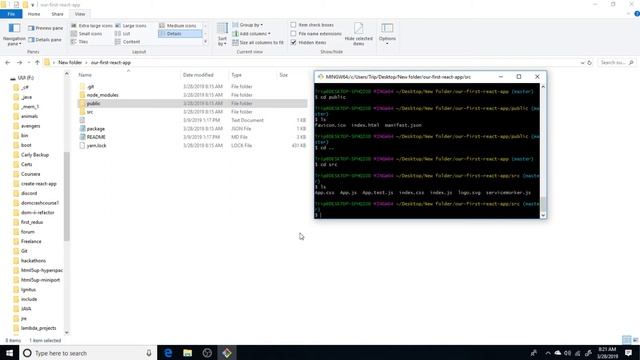Viewport: 640px width, 360px height.
Task: Switch to the Home ribbon tab
Action: (x=34, y=14)
